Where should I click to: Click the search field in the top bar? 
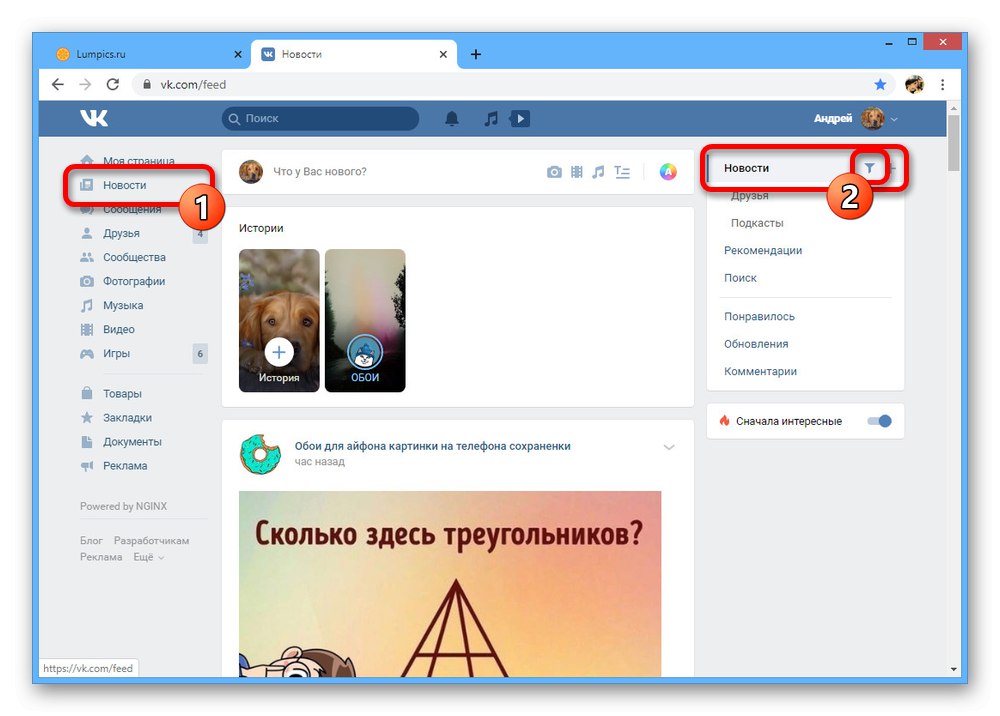click(x=320, y=118)
